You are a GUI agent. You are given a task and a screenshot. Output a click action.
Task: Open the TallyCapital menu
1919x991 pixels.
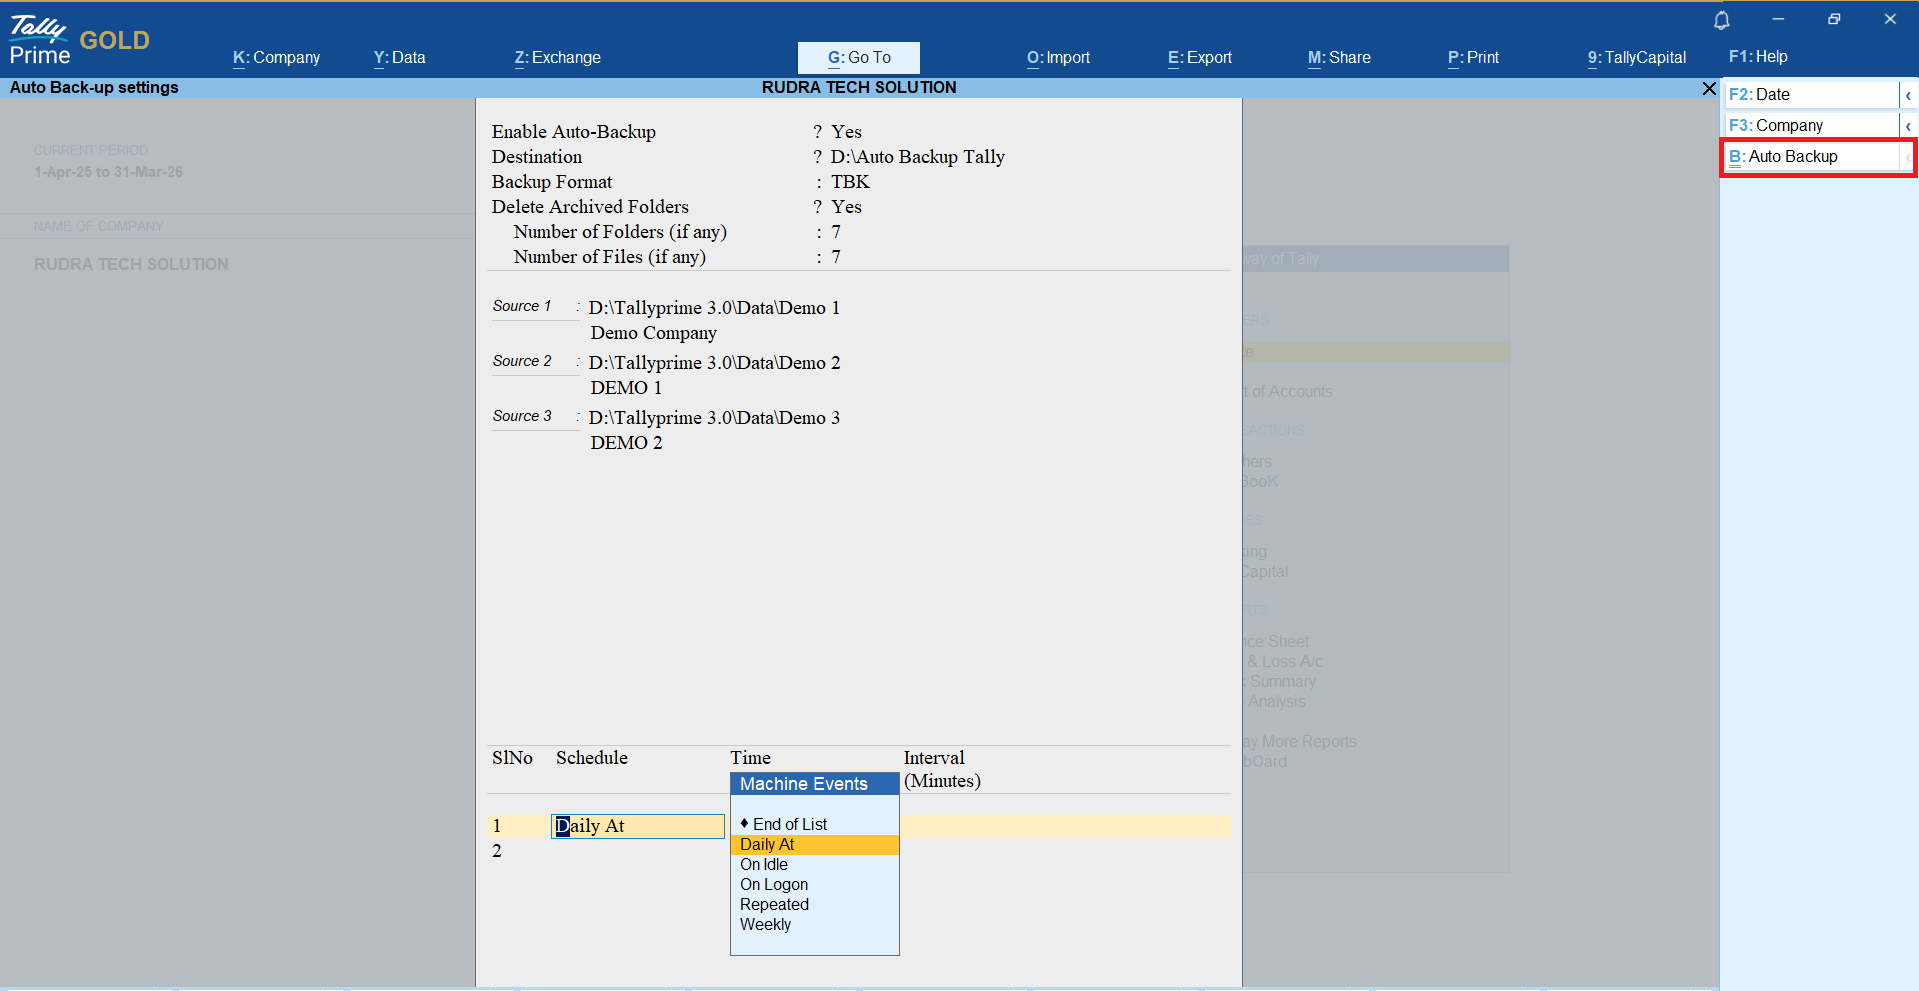[x=1636, y=58]
